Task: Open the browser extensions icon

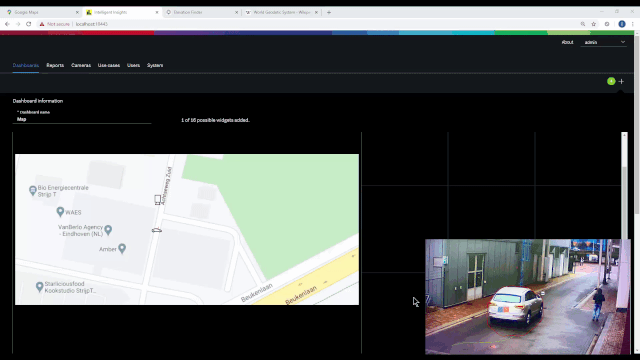Action: pos(607,24)
